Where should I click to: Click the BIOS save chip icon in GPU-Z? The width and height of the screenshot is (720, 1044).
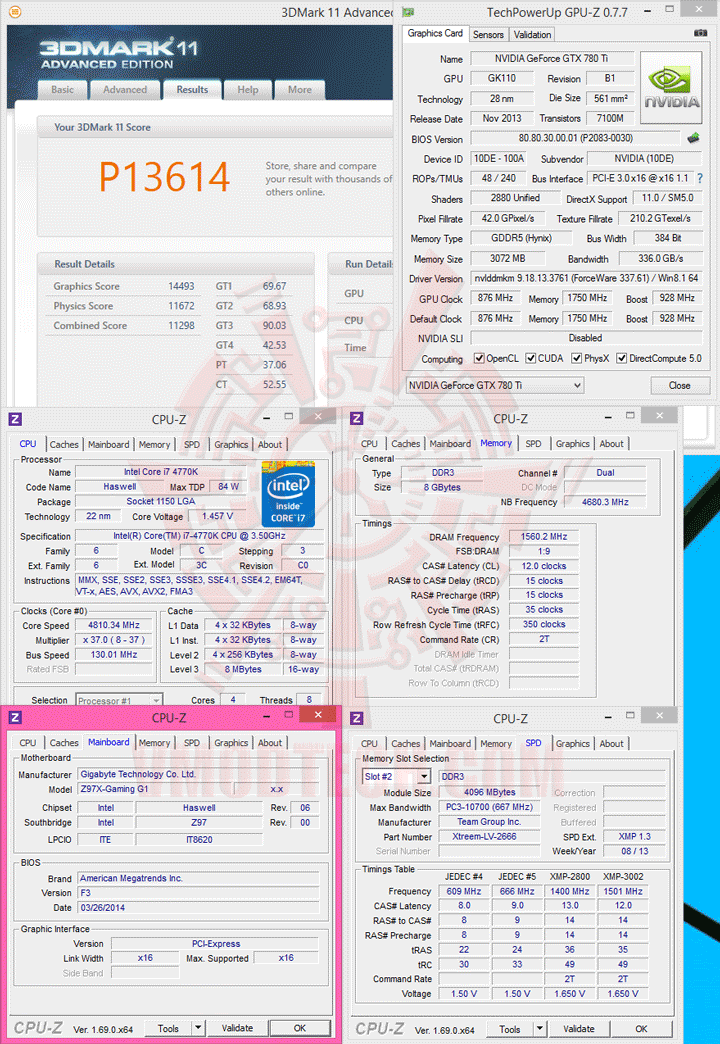693,138
